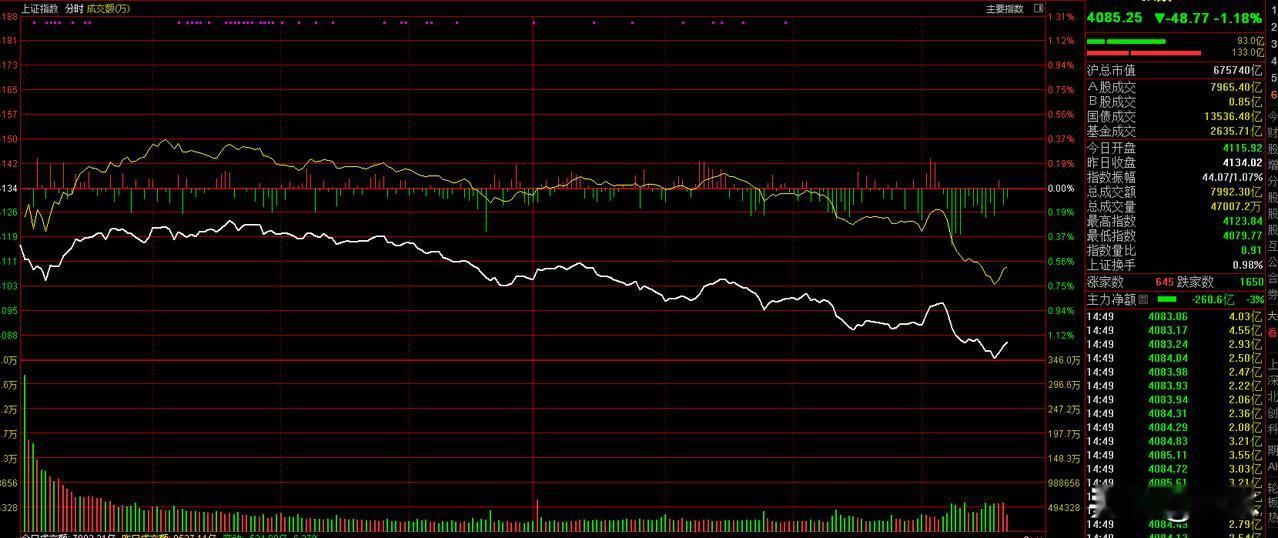Click the green 93.0亿 progress bar
Screen dimensions: 1278x538
[1126, 41]
